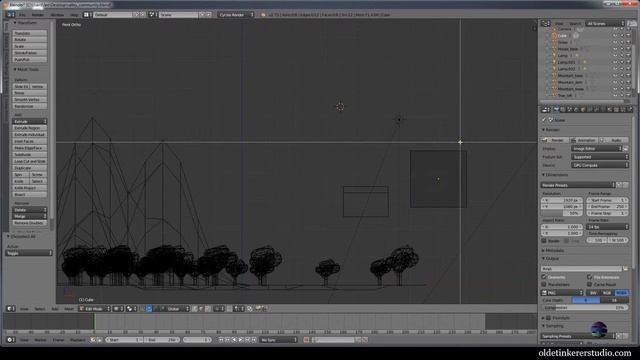This screenshot has width=640, height=360.
Task: Click the Translate button
Action: pyautogui.click(x=29, y=33)
